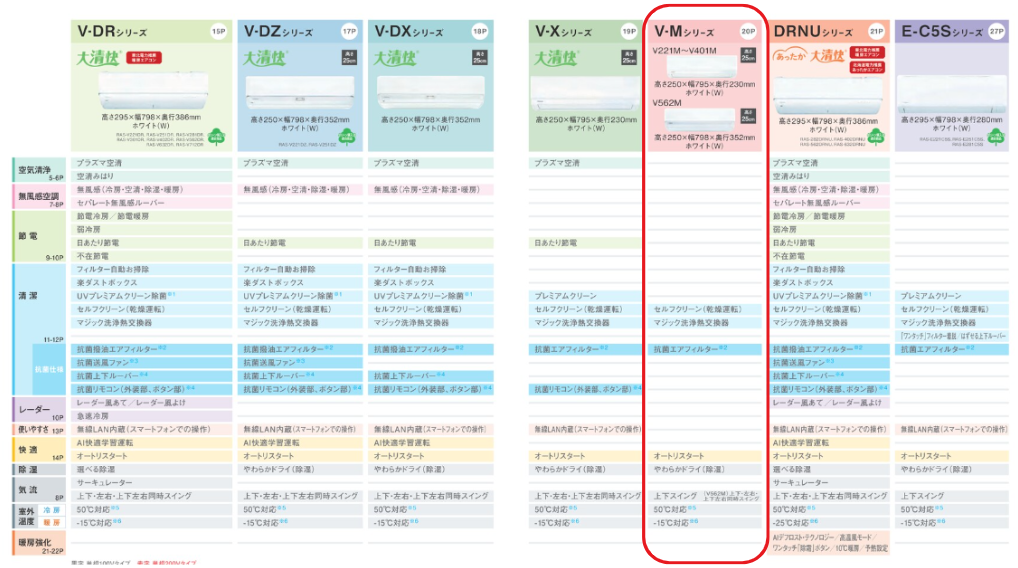The width and height of the screenshot is (1018, 568).
Task: Open the V-DR series air conditioner image
Action: (153, 90)
